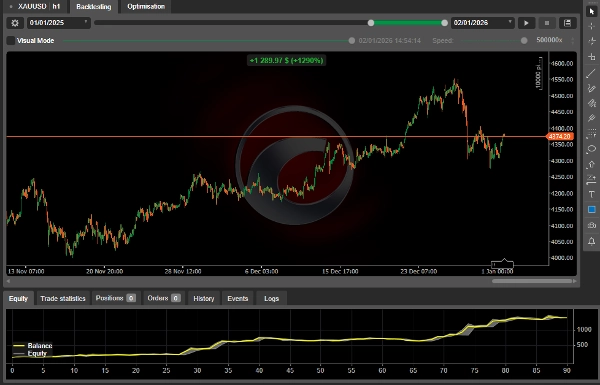The width and height of the screenshot is (600, 385).
Task: Start the backtest with play button
Action: tap(527, 23)
